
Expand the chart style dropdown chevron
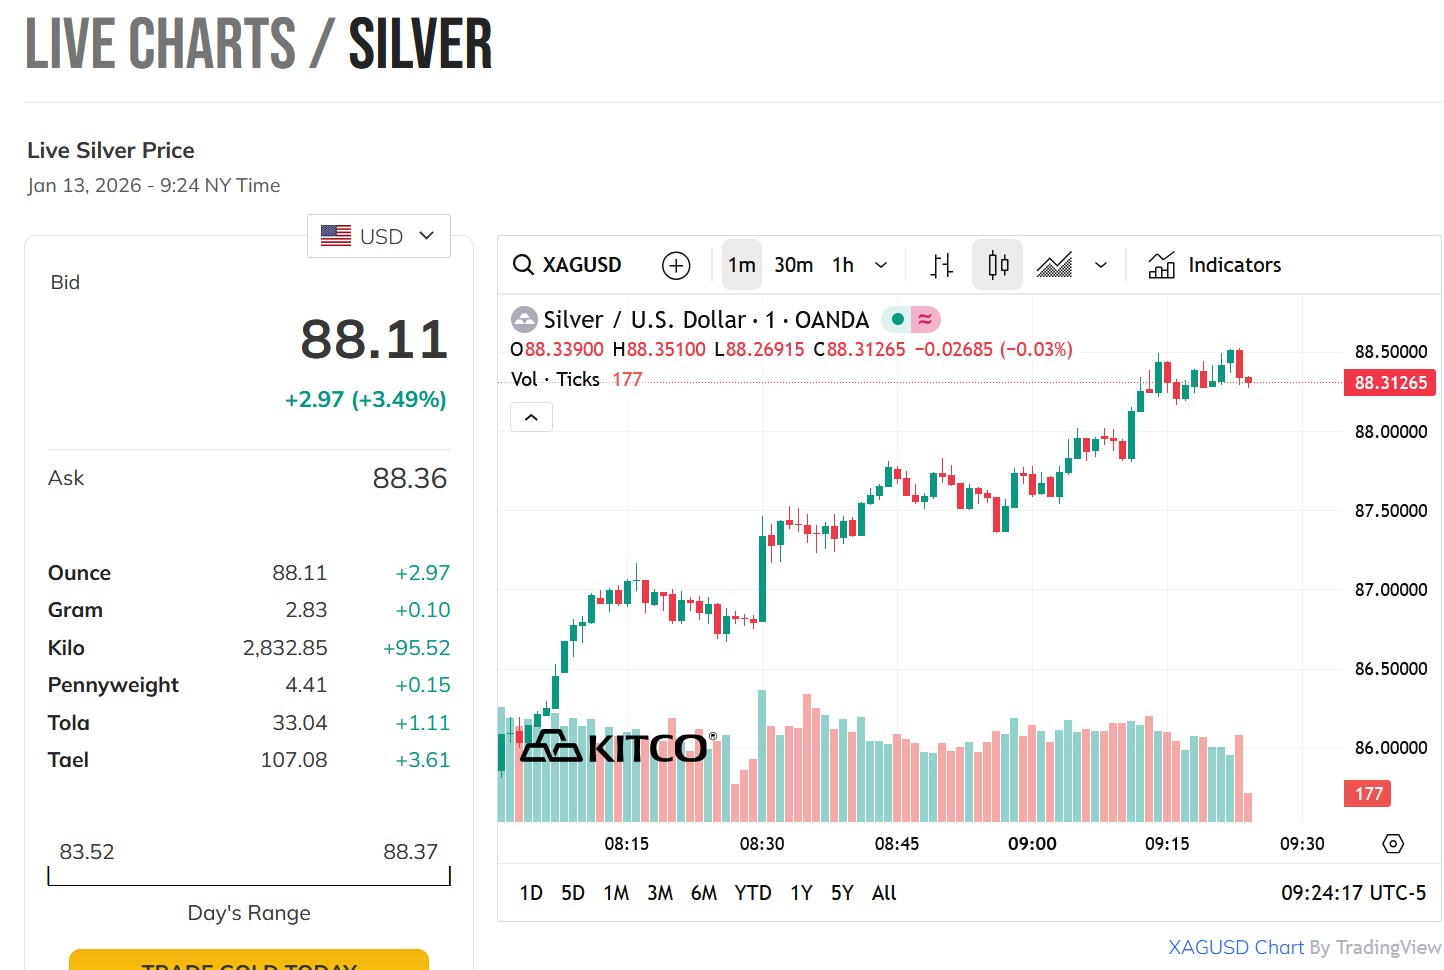click(1101, 265)
